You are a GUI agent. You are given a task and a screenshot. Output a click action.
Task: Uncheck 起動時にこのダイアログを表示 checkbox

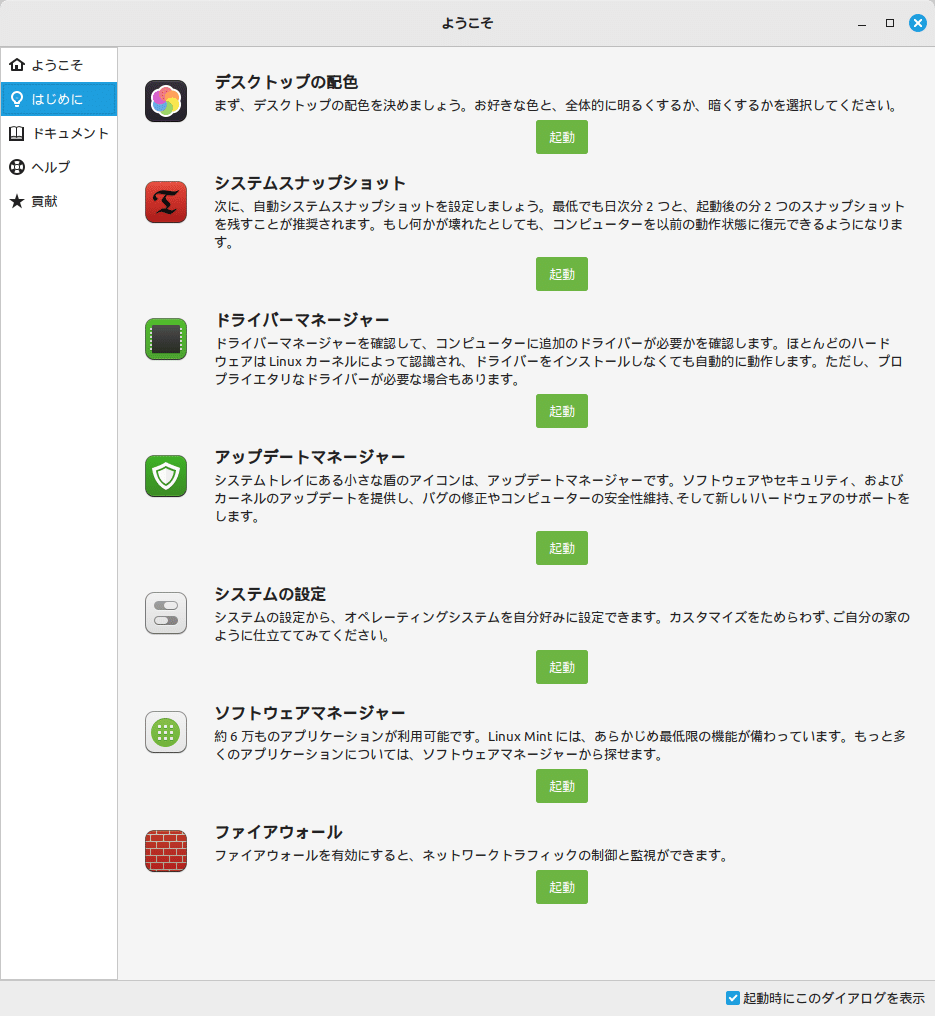coord(733,998)
